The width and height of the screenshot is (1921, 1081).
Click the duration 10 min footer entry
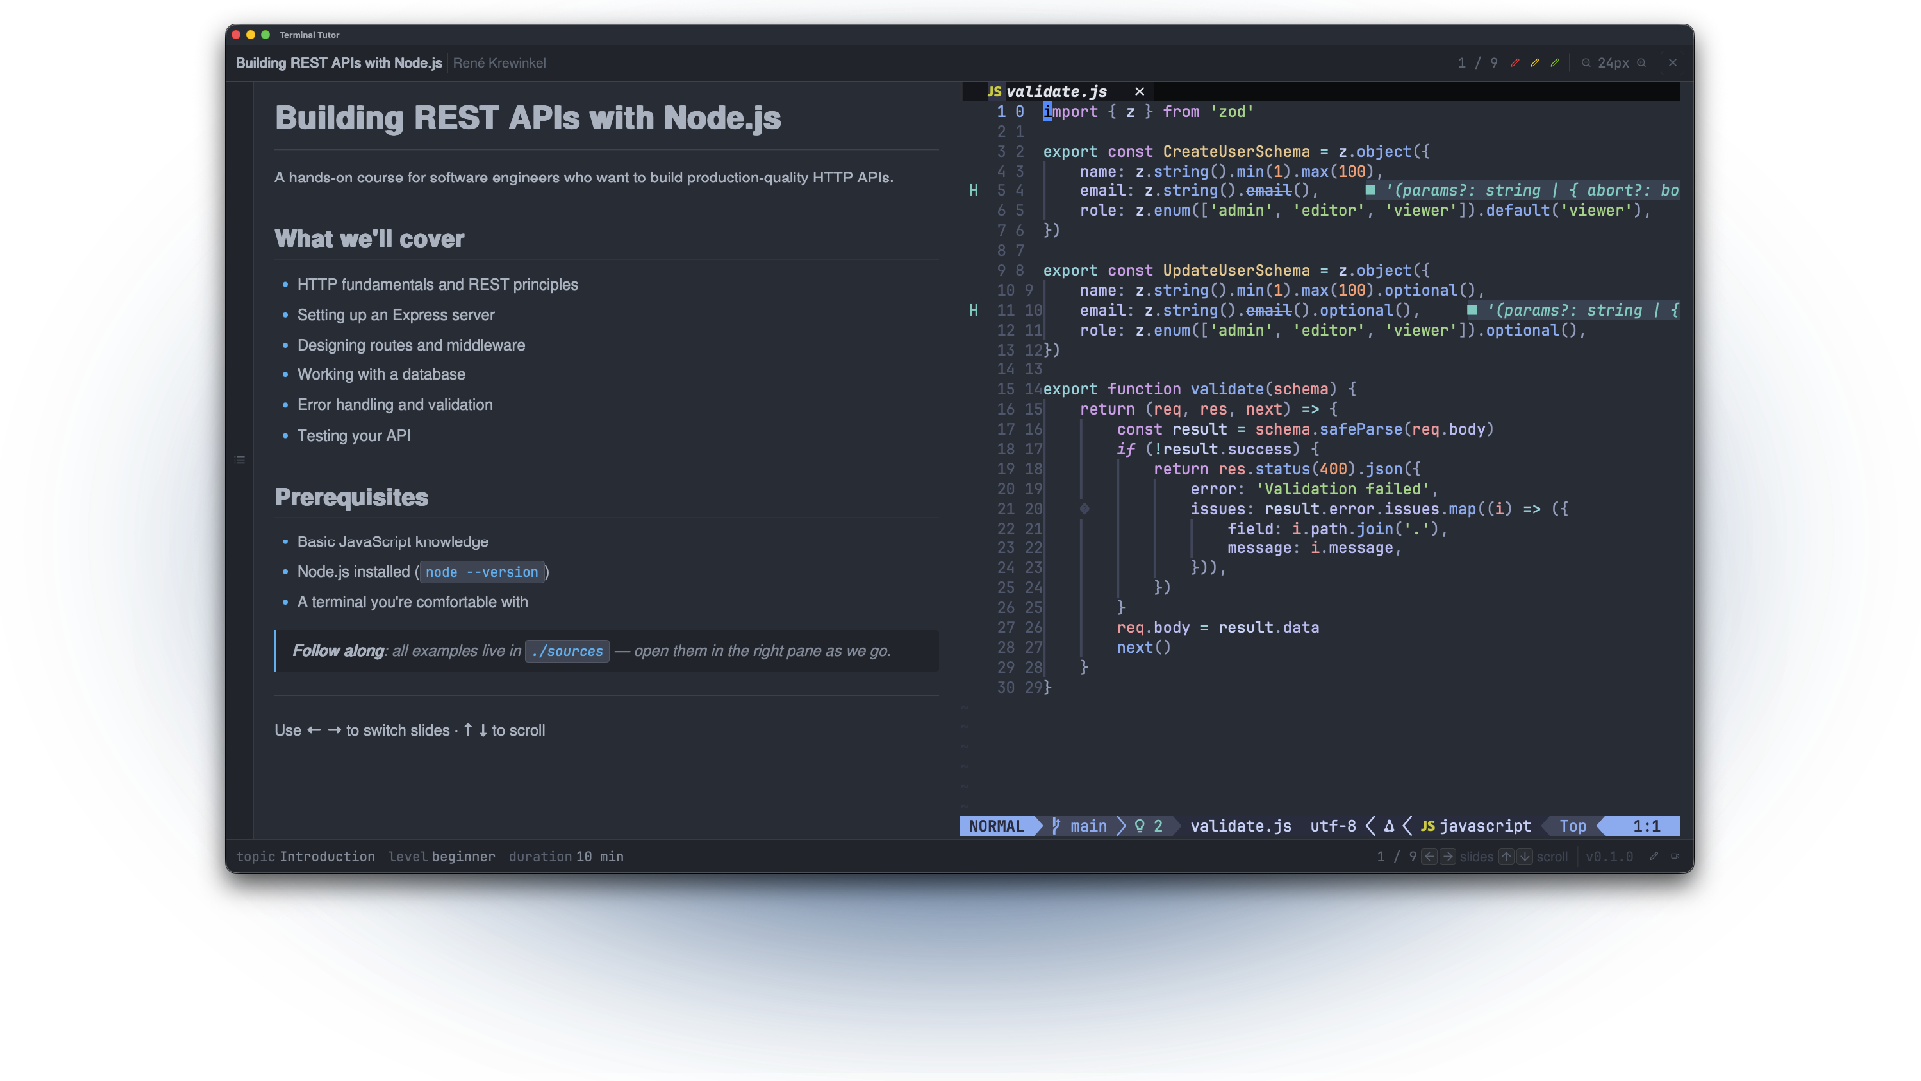[x=566, y=857]
